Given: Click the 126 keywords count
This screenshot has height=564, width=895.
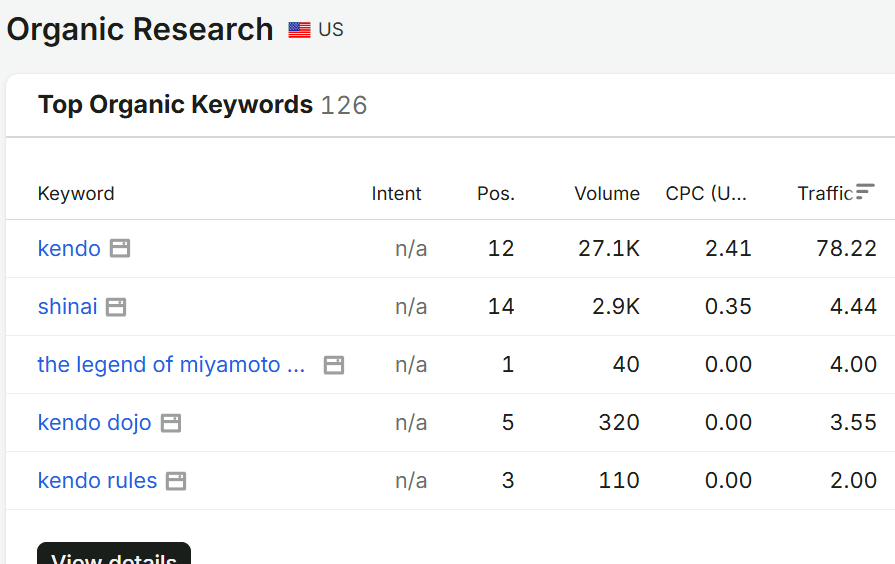Looking at the screenshot, I should (x=344, y=105).
